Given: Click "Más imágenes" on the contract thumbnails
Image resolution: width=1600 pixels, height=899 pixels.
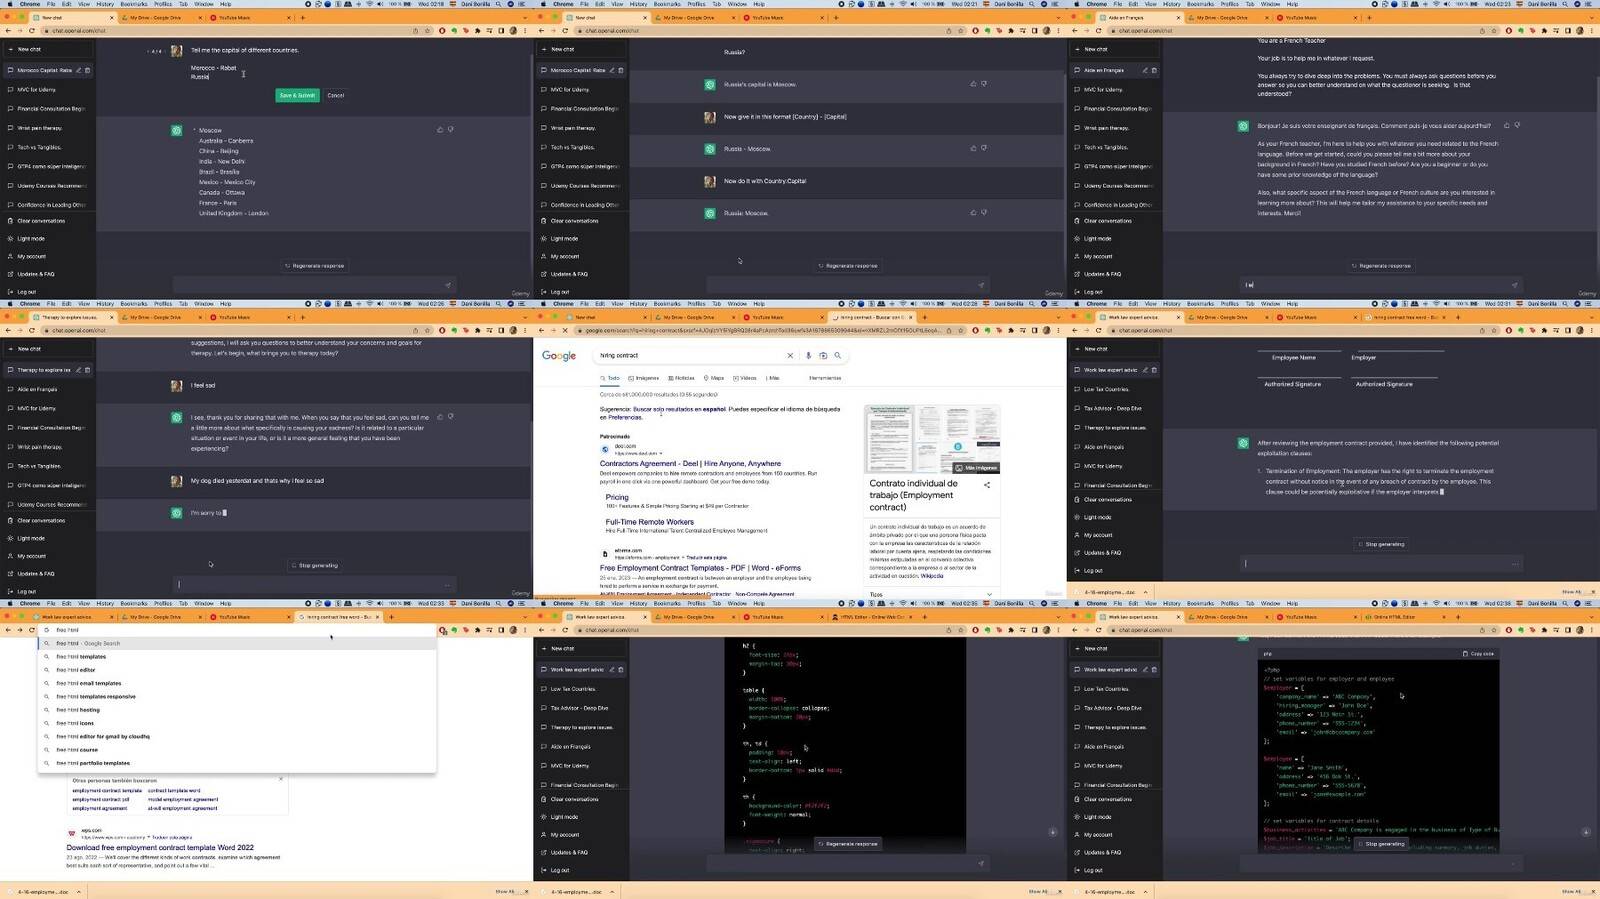Looking at the screenshot, I should (976, 467).
